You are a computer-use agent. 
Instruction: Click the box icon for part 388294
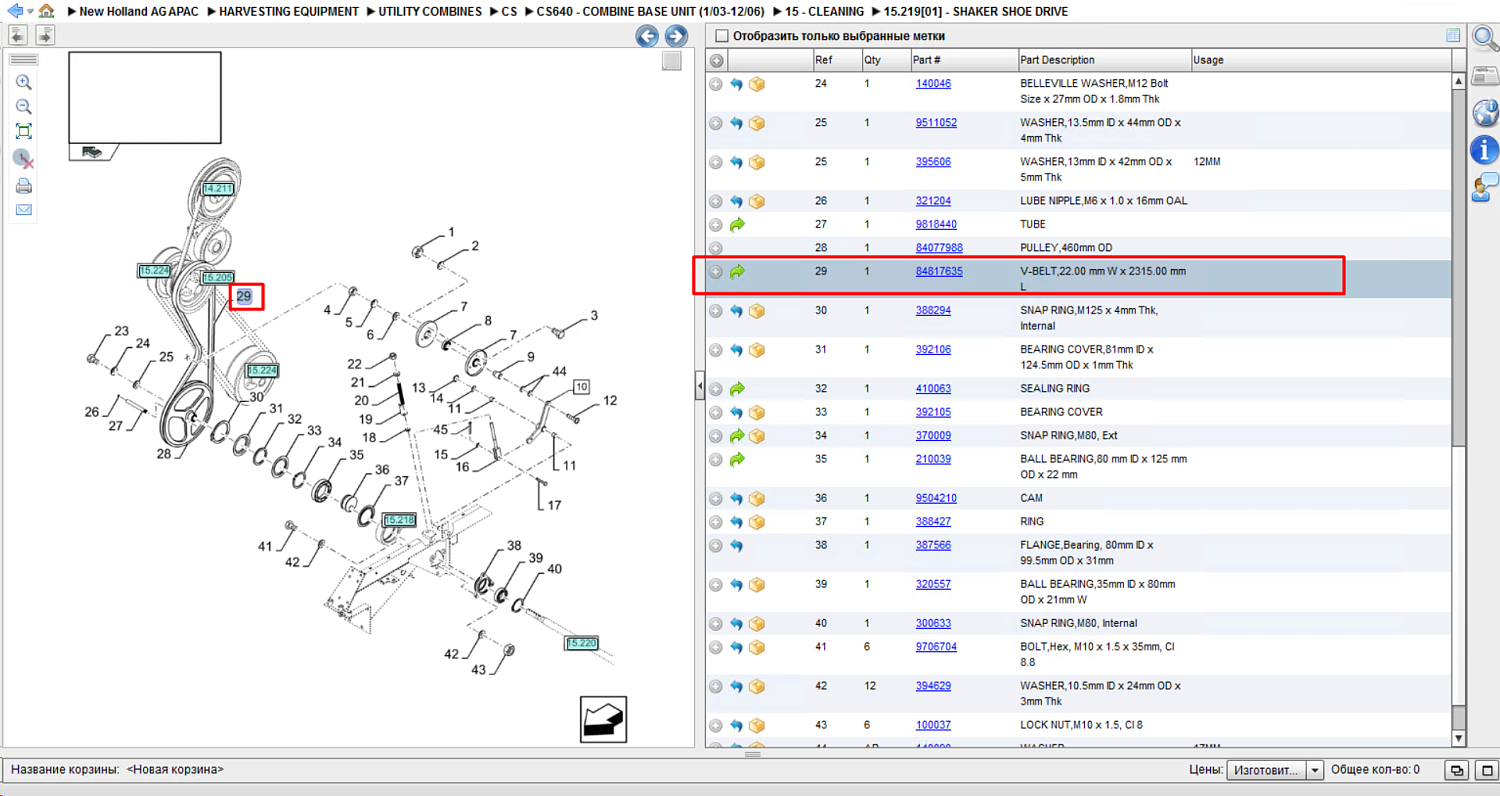(757, 312)
